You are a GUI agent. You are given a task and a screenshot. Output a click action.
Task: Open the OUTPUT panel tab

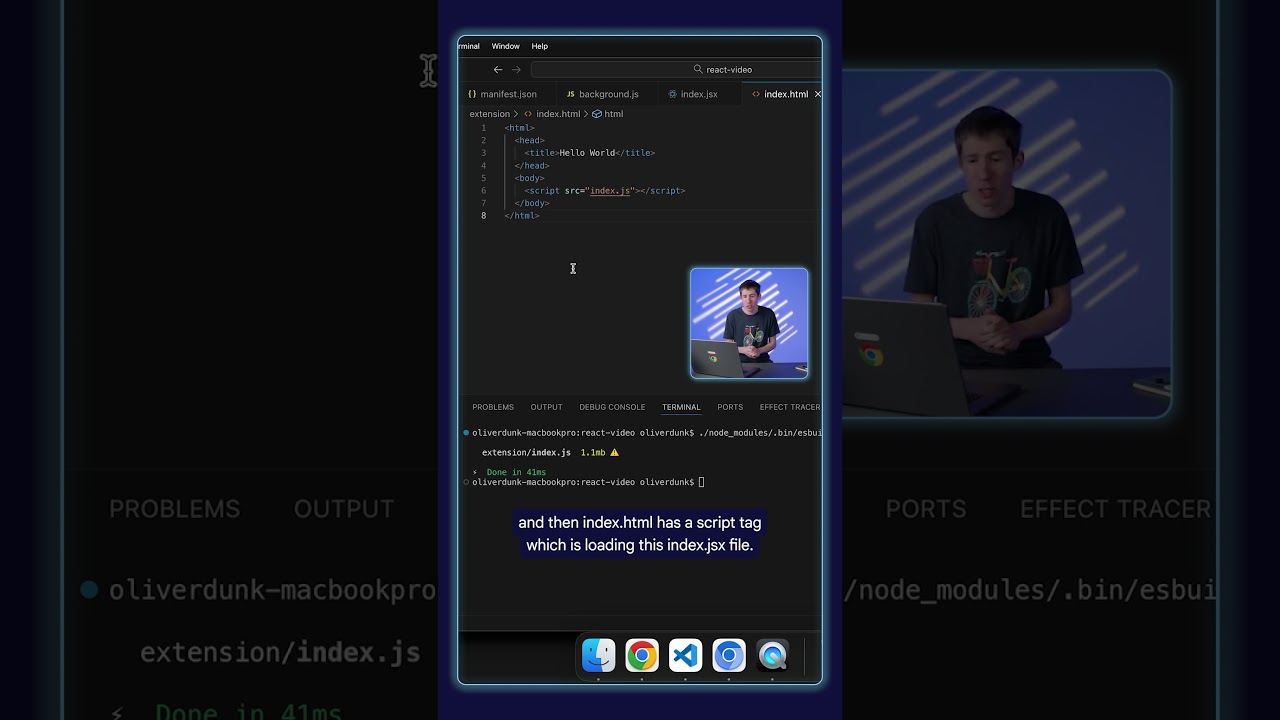pyautogui.click(x=546, y=407)
